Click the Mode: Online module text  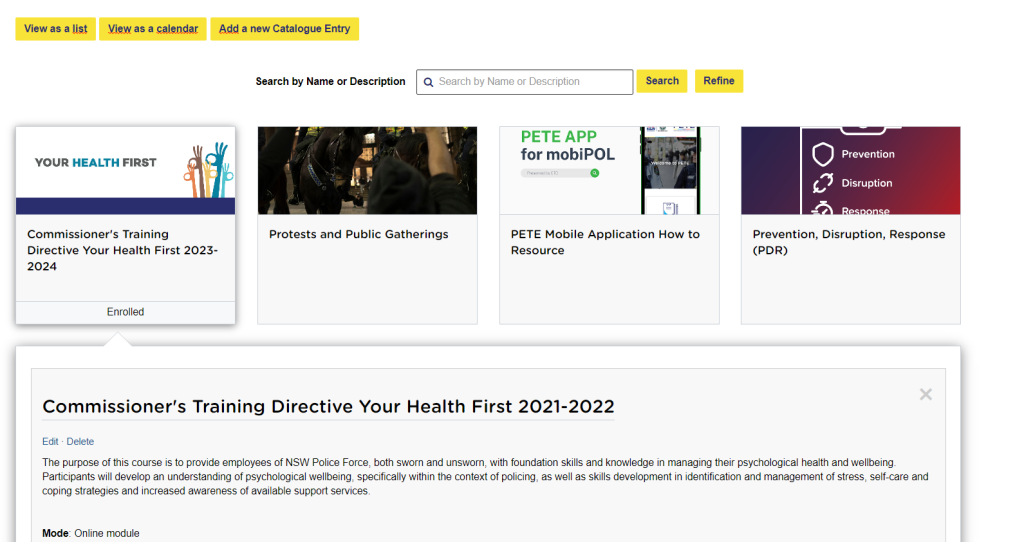click(x=91, y=534)
